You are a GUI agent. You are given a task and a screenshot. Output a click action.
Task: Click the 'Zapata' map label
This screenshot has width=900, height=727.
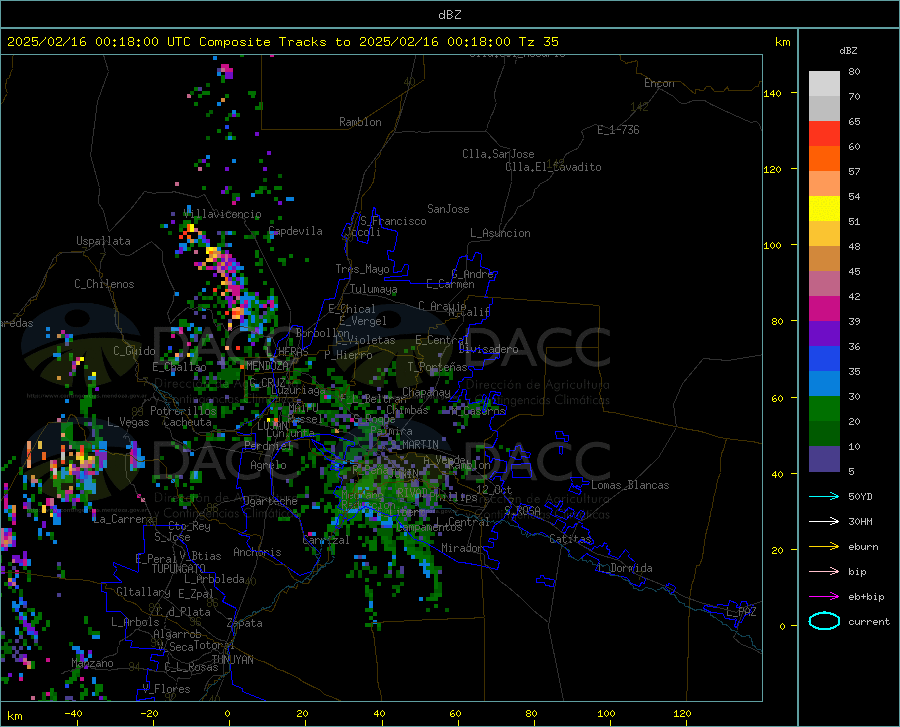tap(245, 623)
